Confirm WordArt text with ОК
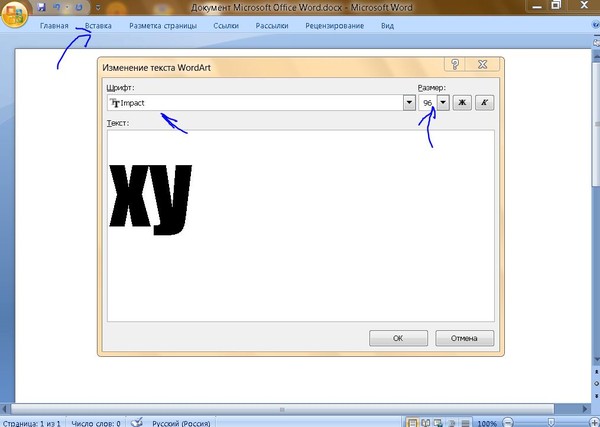Viewport: 600px width, 427px height. click(398, 338)
